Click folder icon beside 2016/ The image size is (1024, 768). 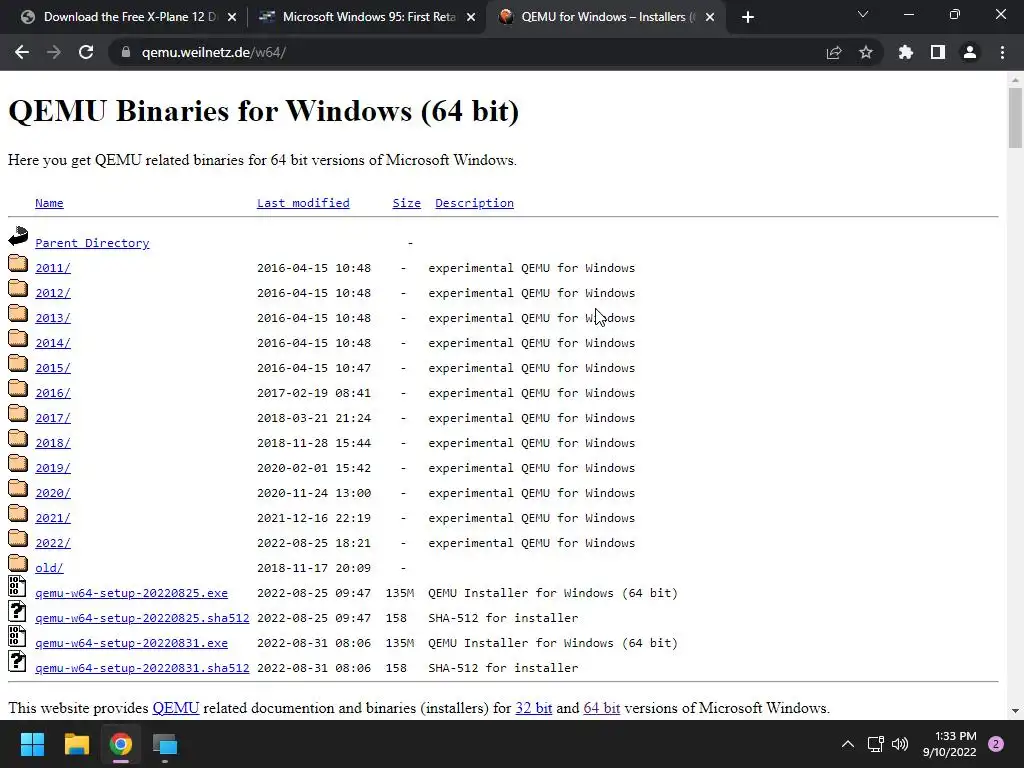point(18,388)
